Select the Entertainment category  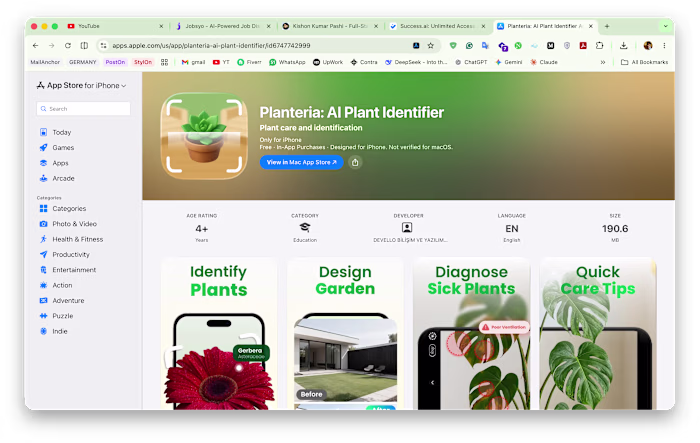point(67,270)
